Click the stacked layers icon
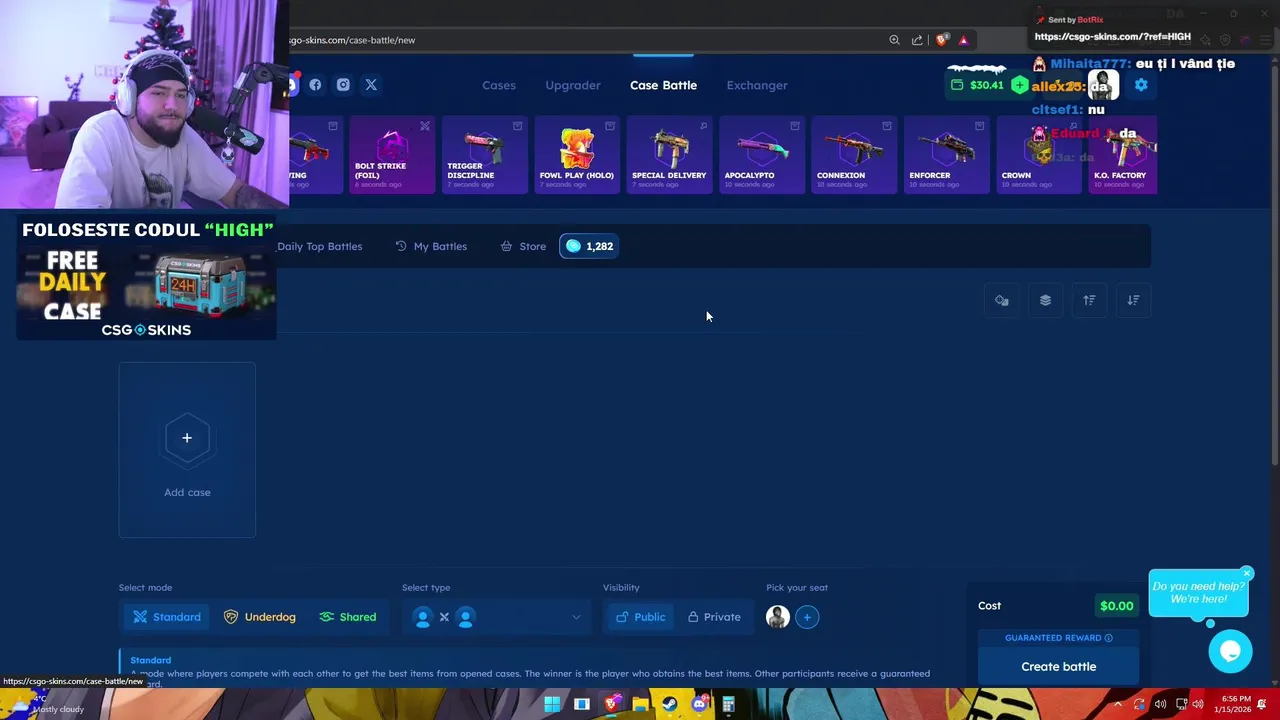1280x720 pixels. (x=1045, y=300)
